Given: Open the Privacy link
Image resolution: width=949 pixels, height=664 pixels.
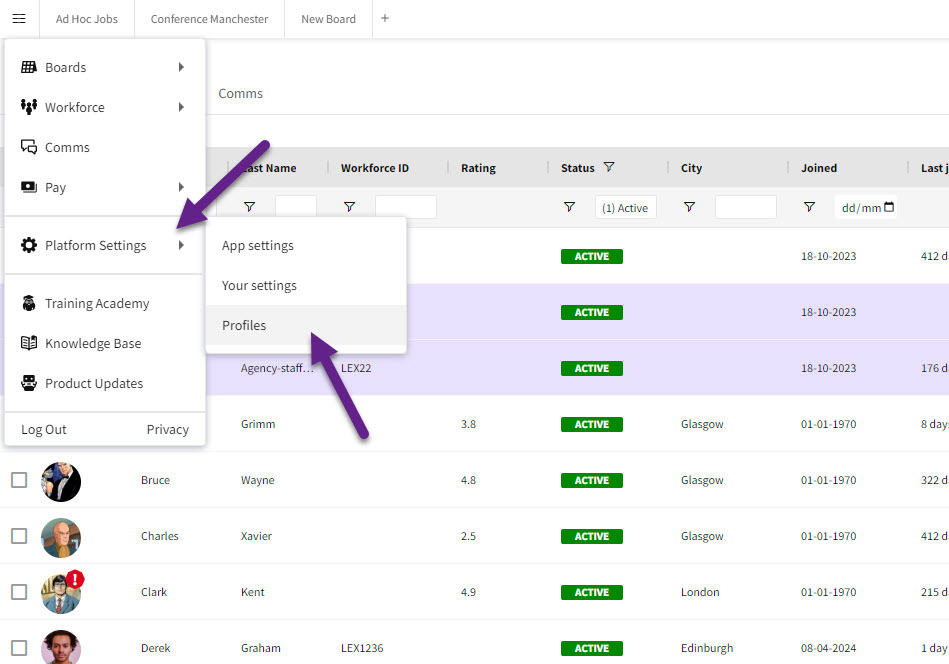Looking at the screenshot, I should (167, 429).
